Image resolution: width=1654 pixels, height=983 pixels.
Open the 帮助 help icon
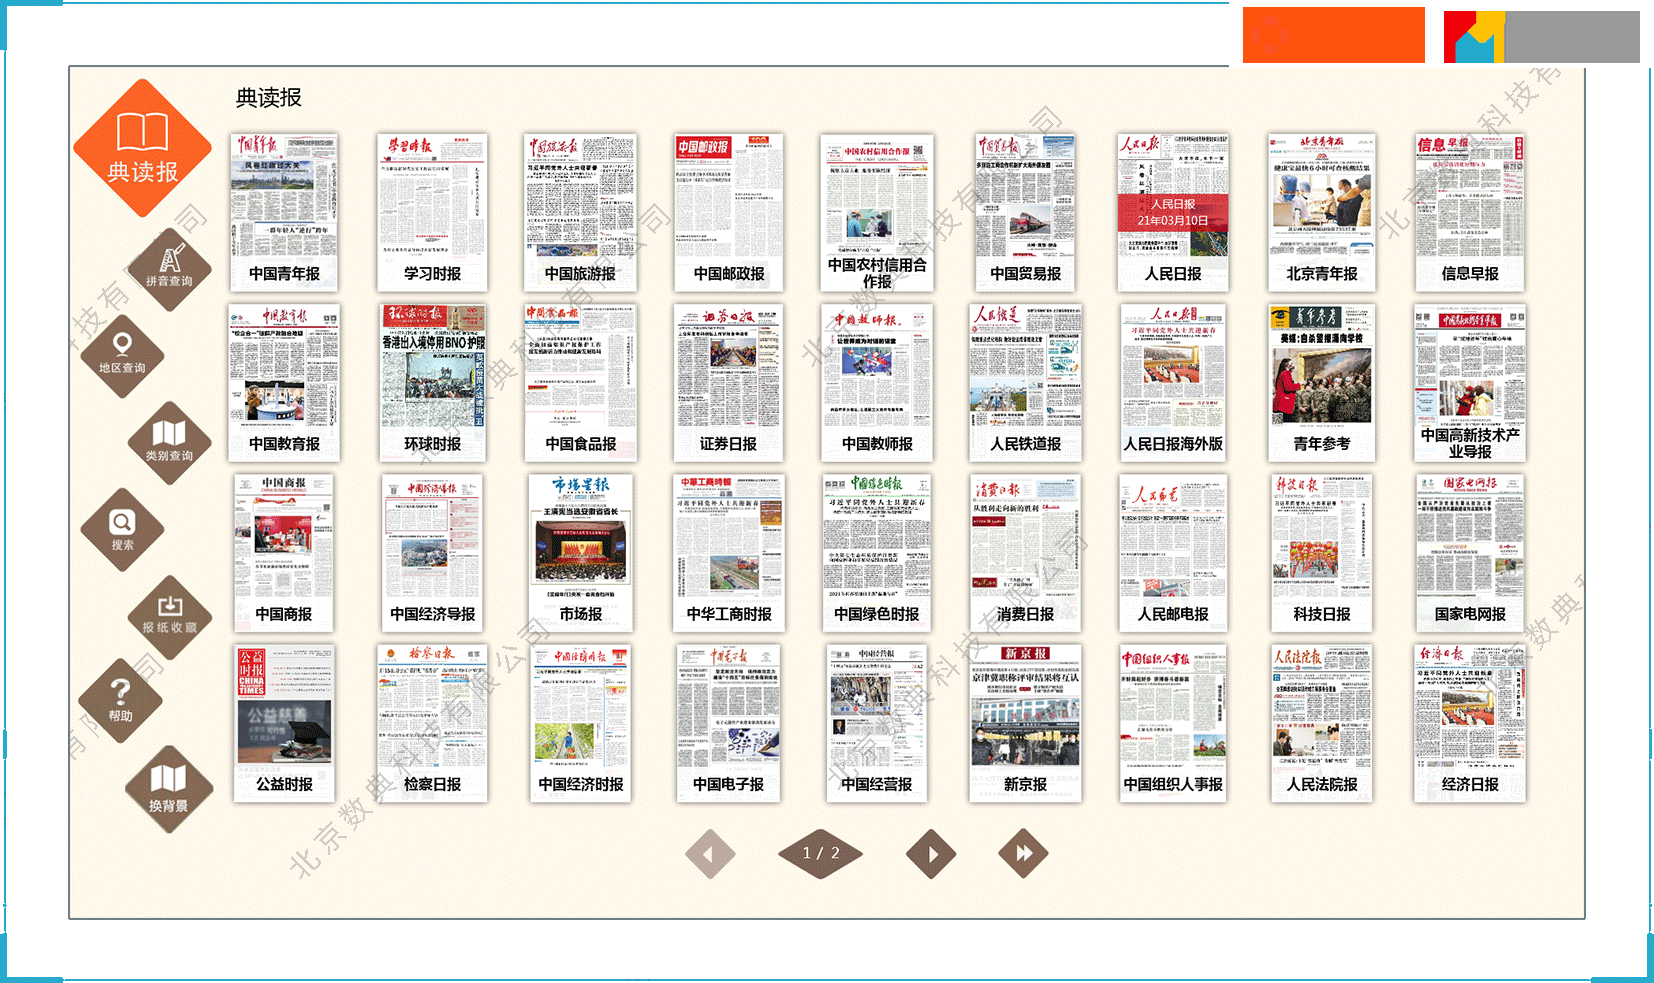pos(121,700)
